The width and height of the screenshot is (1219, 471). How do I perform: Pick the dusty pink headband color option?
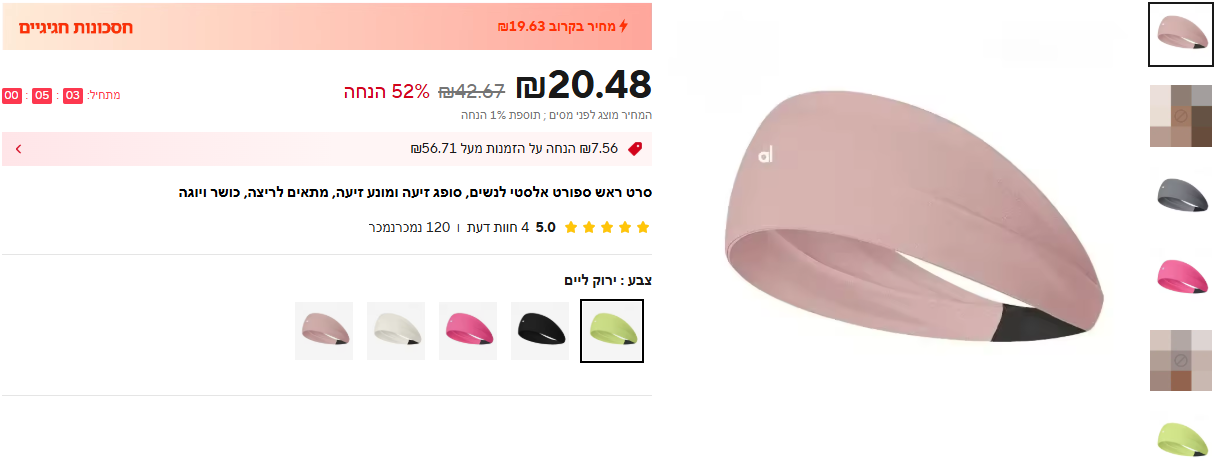tap(324, 331)
